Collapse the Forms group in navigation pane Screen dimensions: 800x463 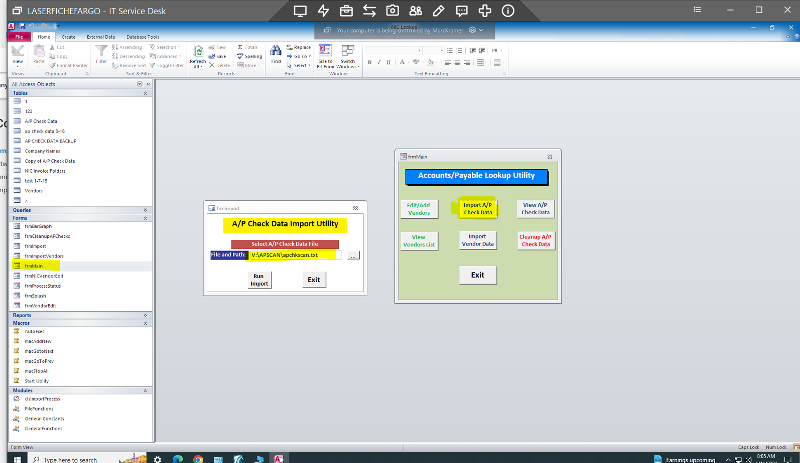coord(145,218)
